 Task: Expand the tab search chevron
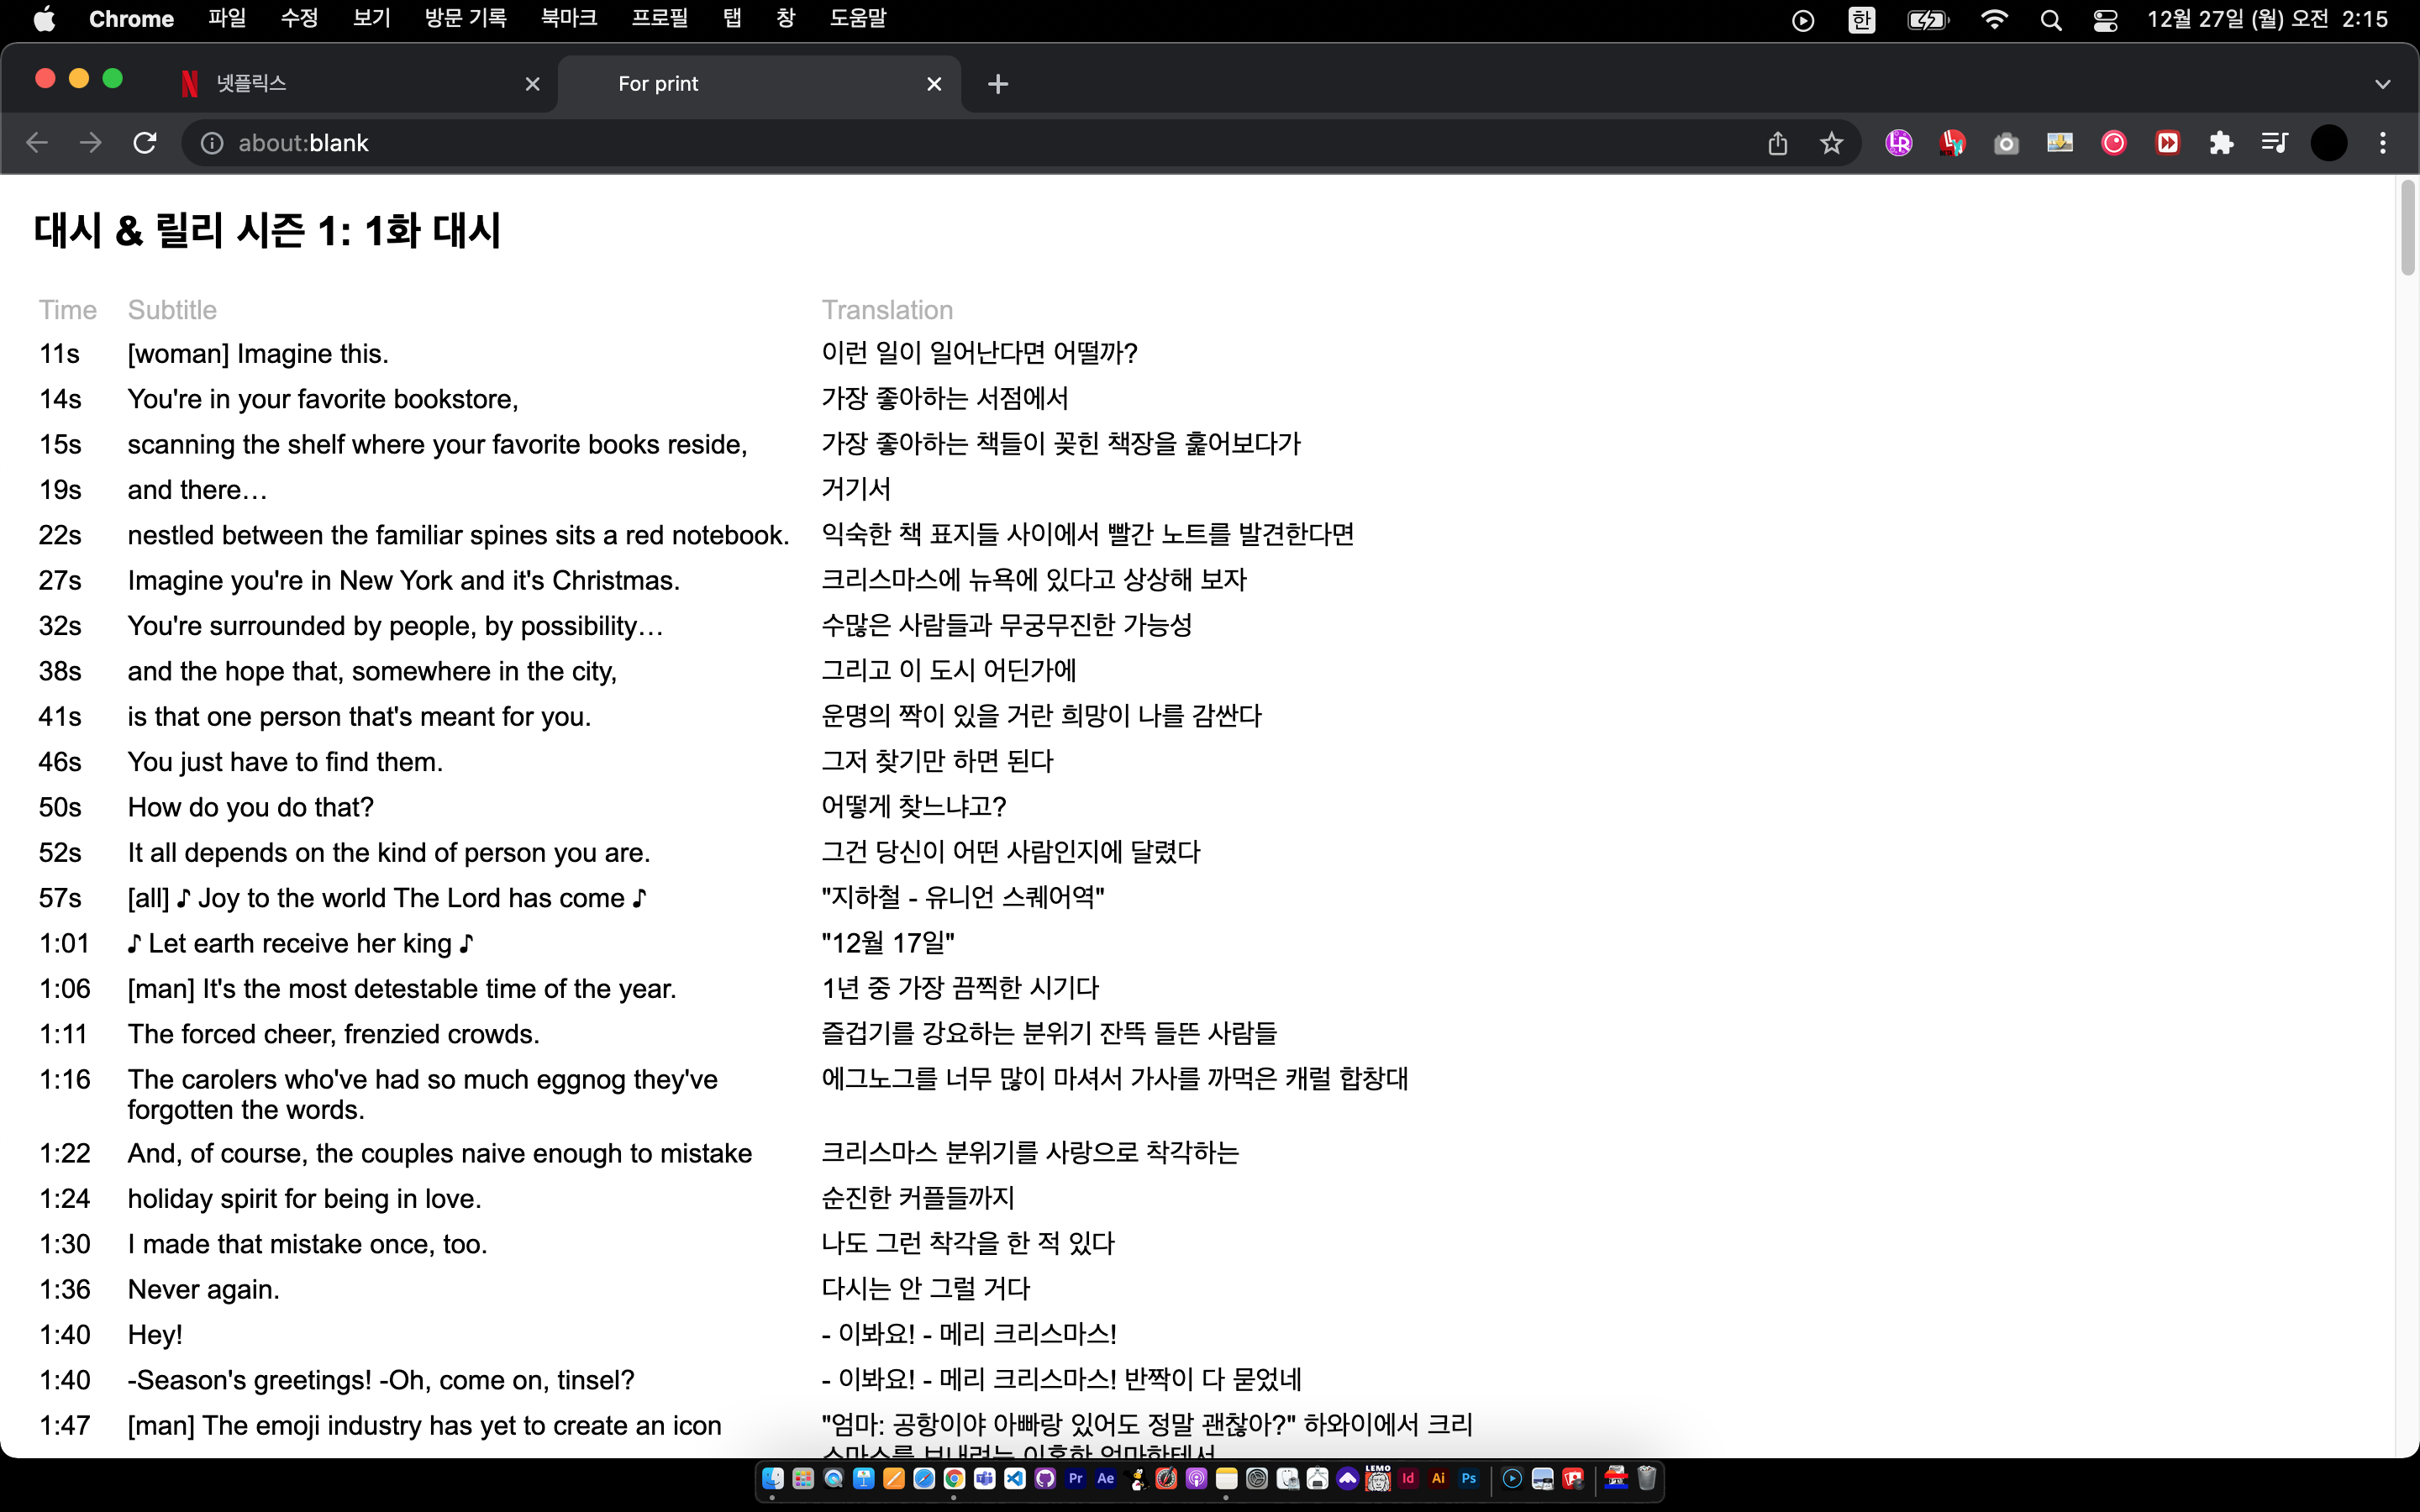tap(2382, 84)
